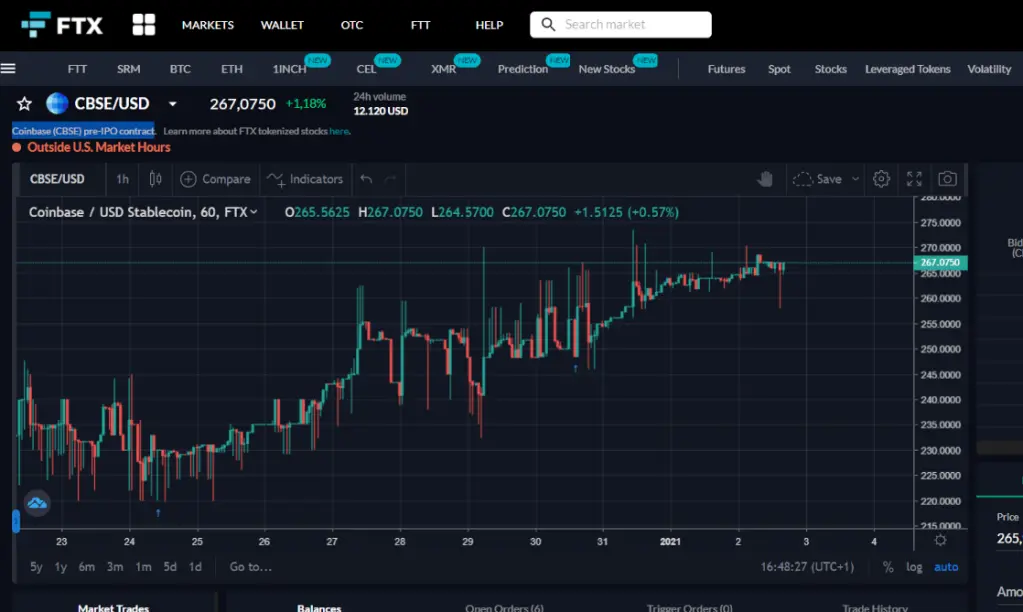Open the Futures category
The height and width of the screenshot is (612, 1023).
(x=726, y=69)
